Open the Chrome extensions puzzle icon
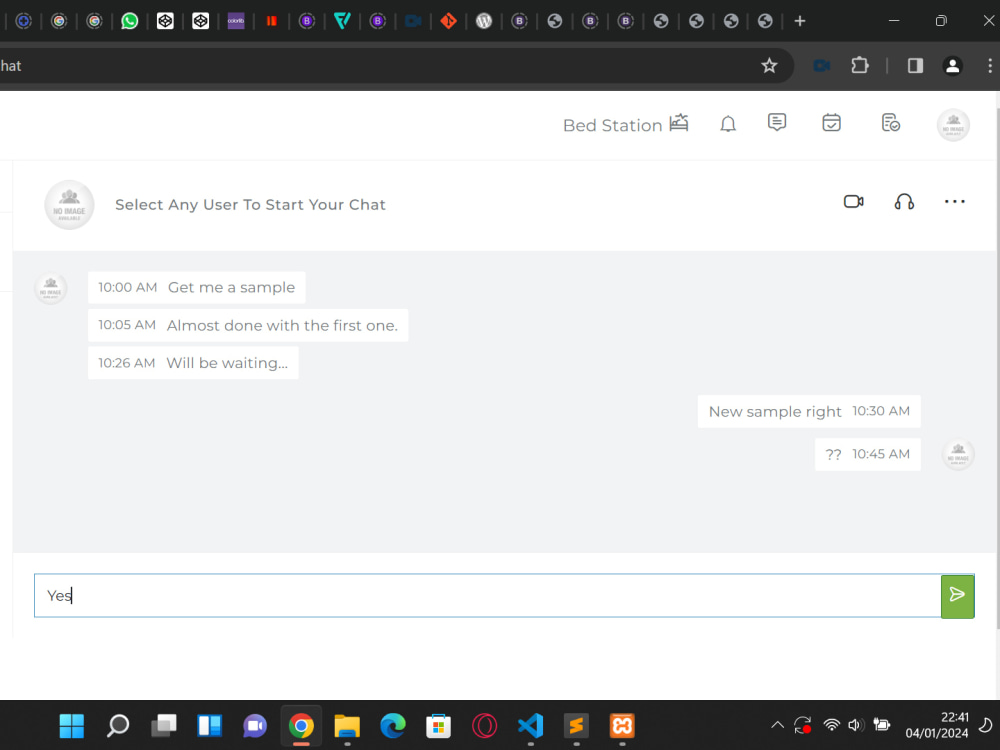This screenshot has width=1000, height=750. point(860,66)
